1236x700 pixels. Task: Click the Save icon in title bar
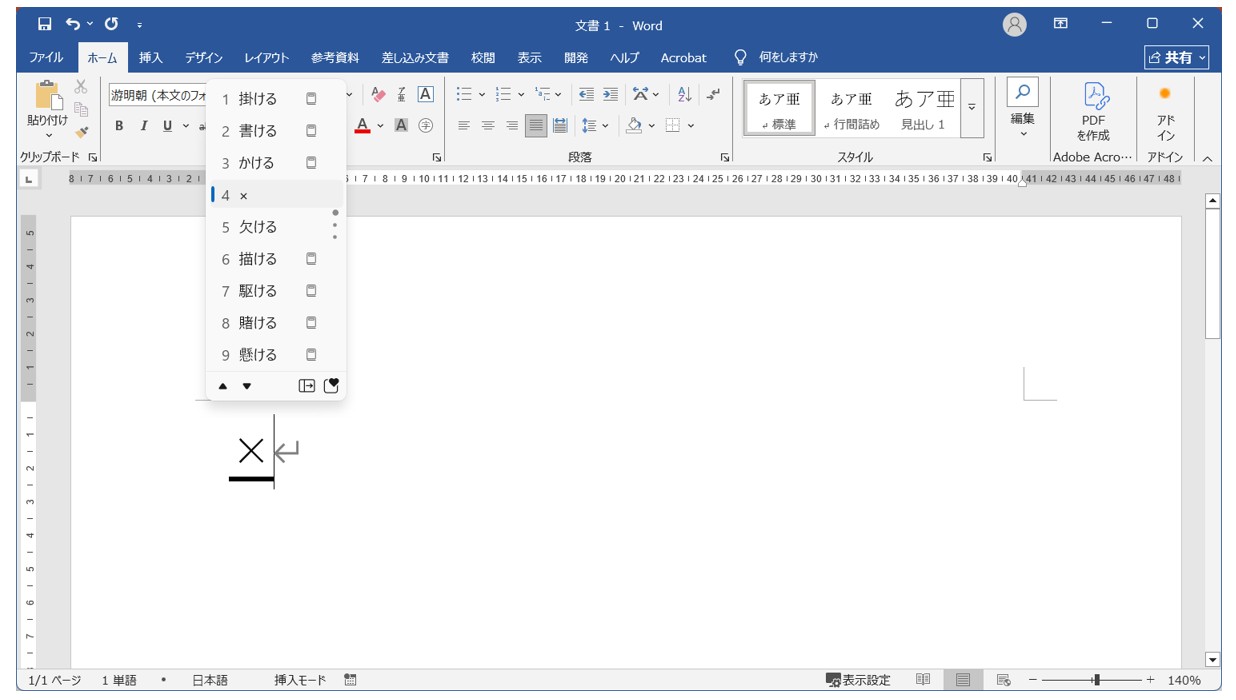pos(44,24)
